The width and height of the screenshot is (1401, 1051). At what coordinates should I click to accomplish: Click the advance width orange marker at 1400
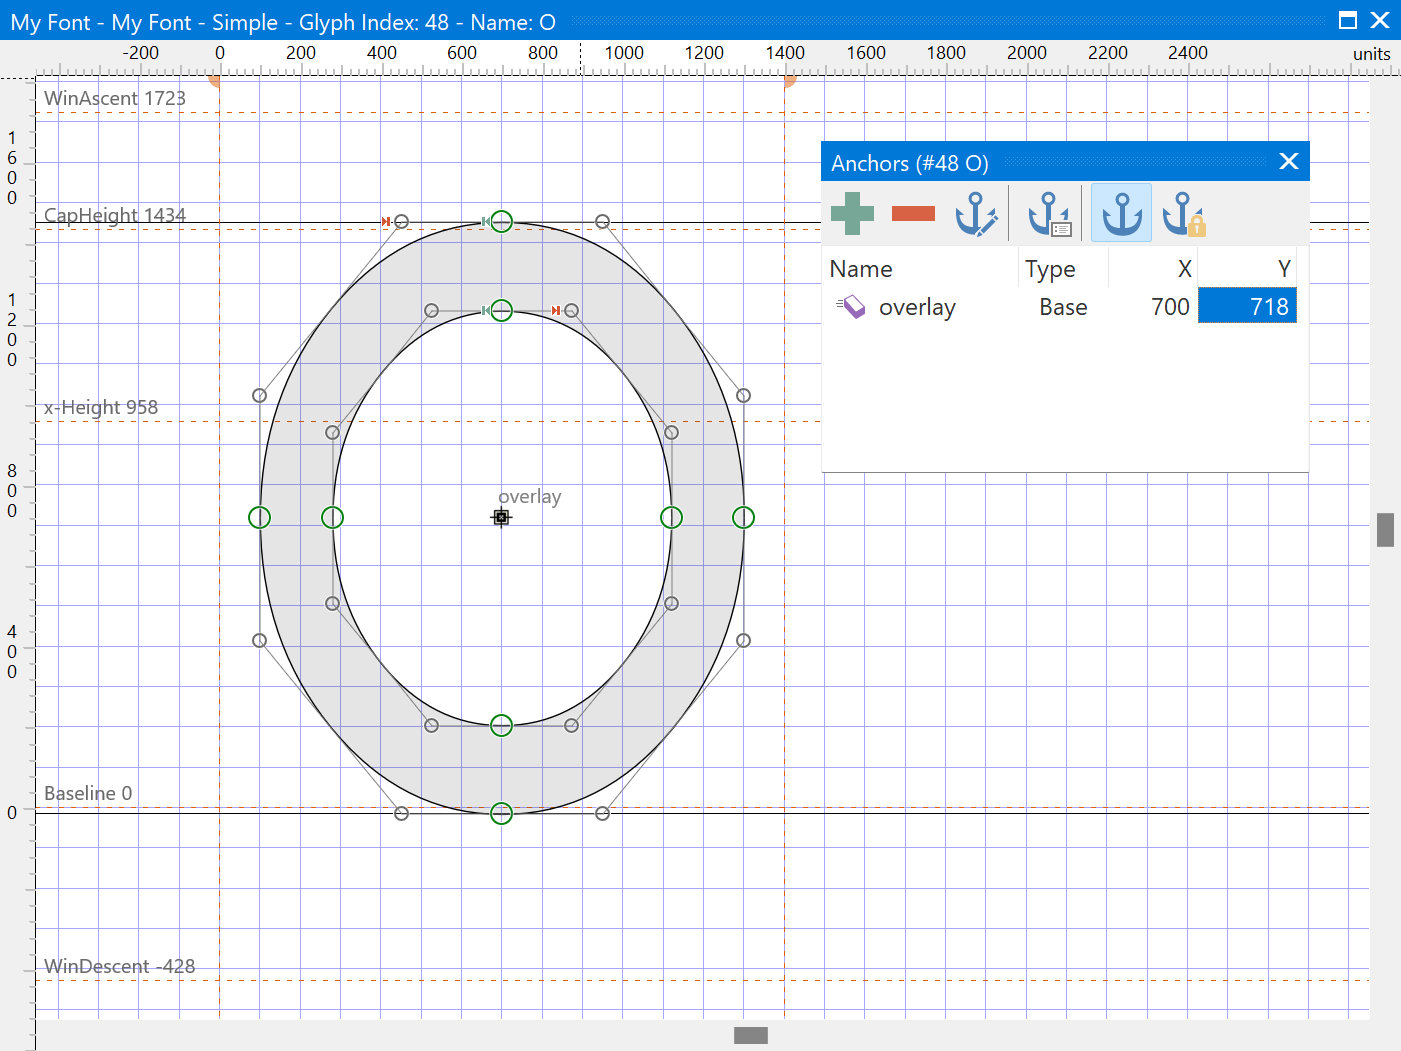point(789,80)
